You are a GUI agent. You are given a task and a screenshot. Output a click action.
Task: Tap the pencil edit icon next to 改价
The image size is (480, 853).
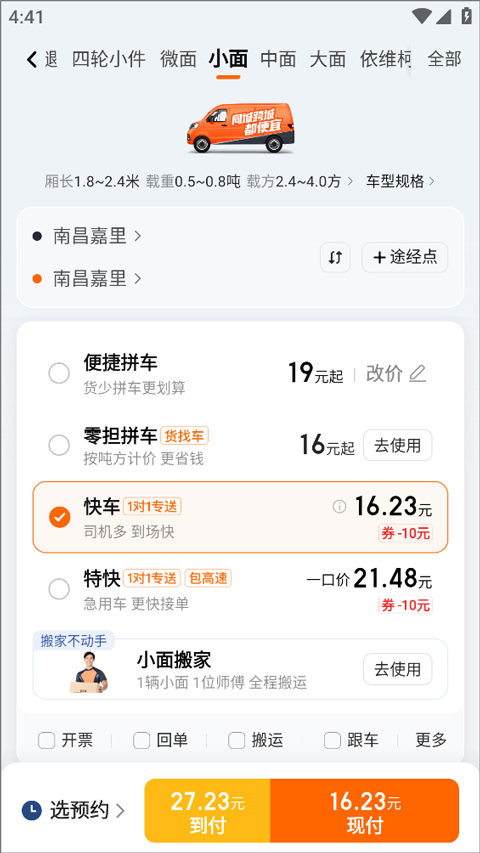click(x=417, y=373)
